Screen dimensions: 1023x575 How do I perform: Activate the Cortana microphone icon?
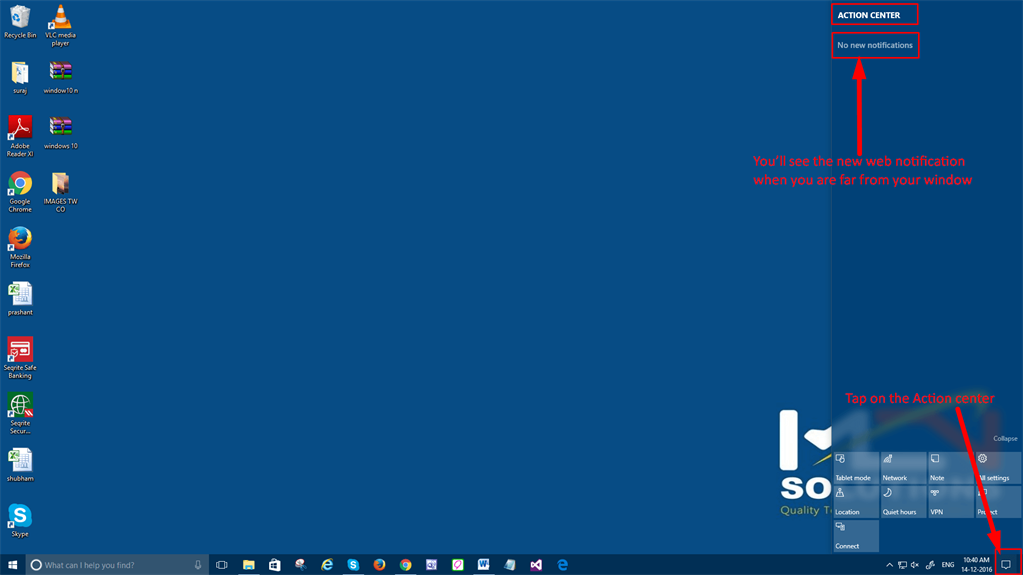(x=198, y=565)
